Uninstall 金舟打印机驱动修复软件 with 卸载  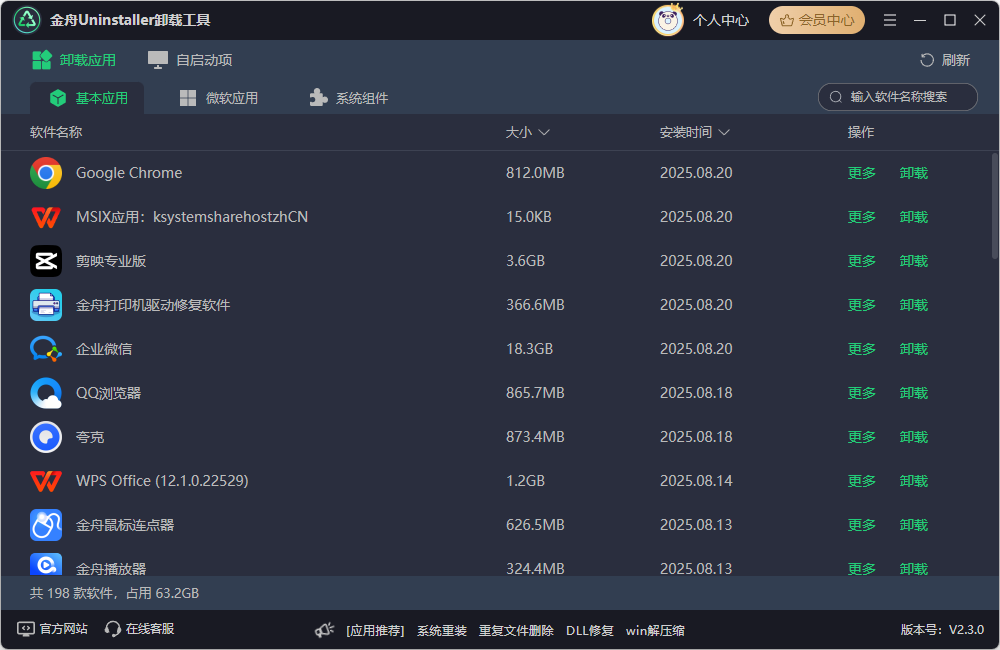tap(914, 305)
